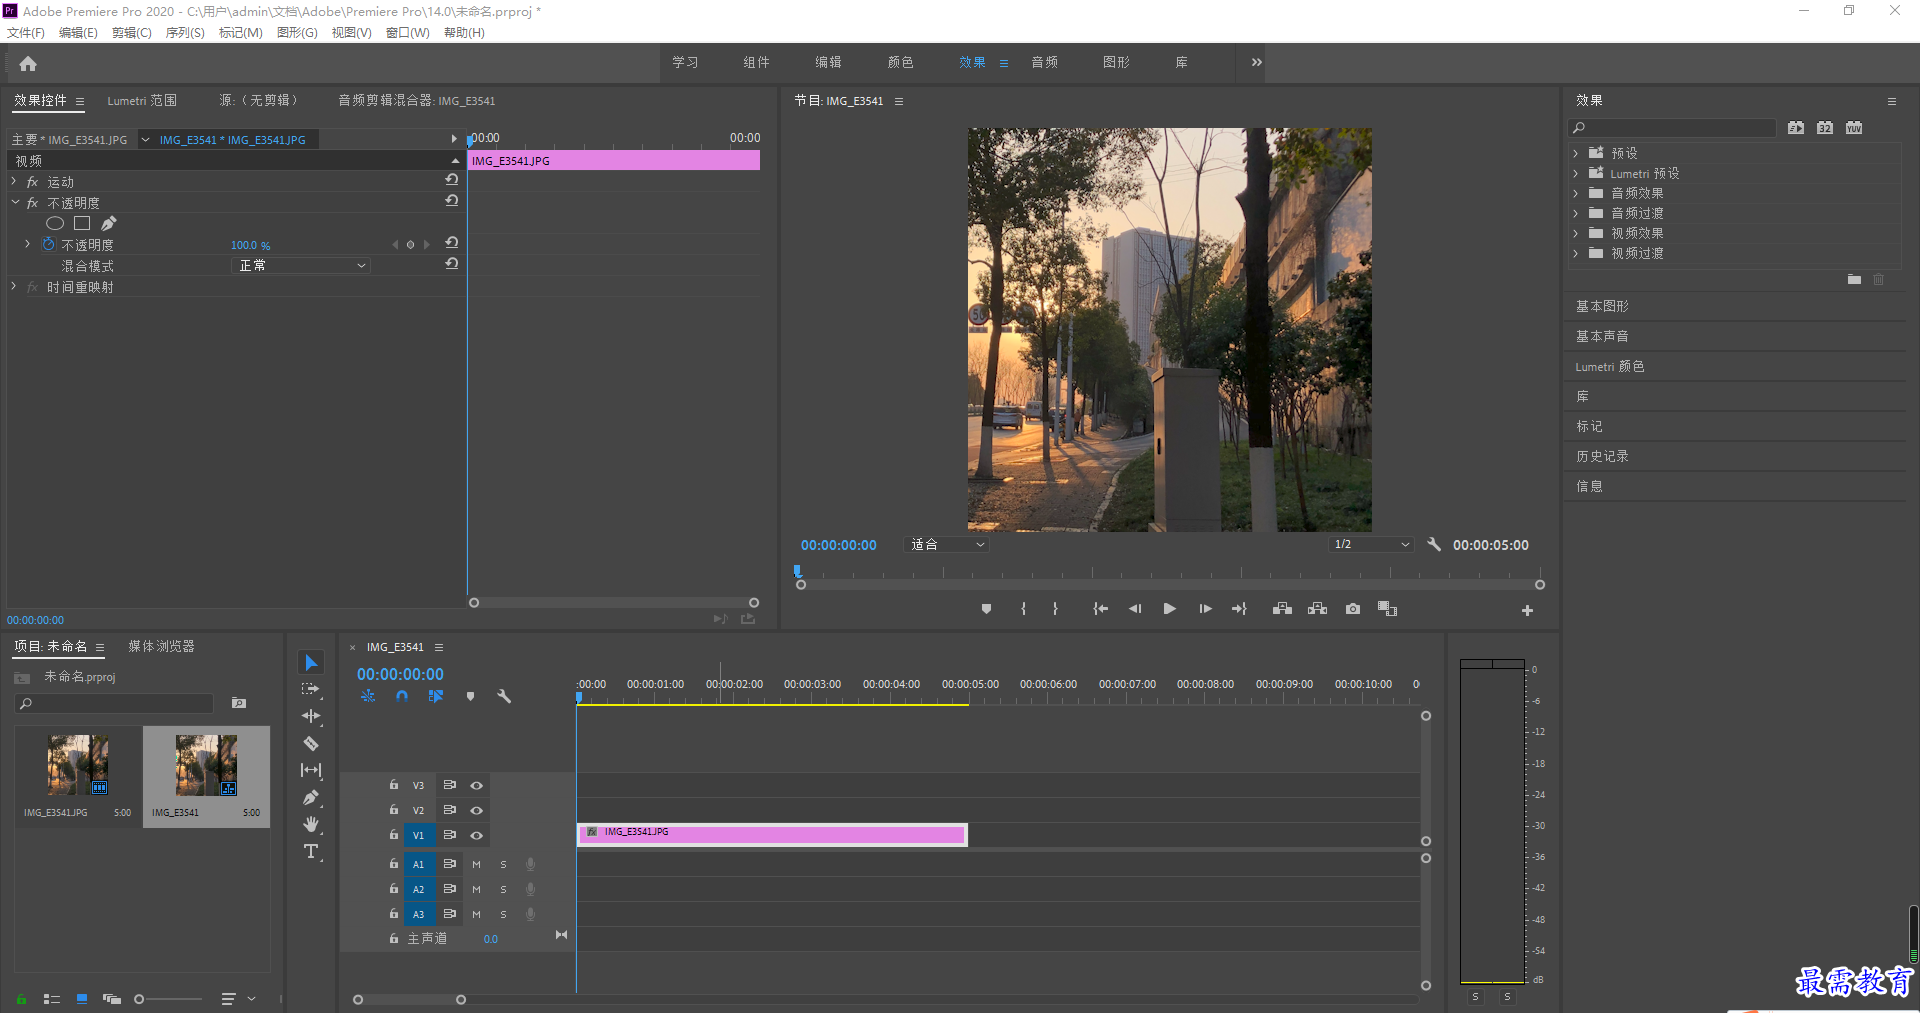Open the 适合 zoom level dropdown
The height and width of the screenshot is (1013, 1920).
coord(947,544)
